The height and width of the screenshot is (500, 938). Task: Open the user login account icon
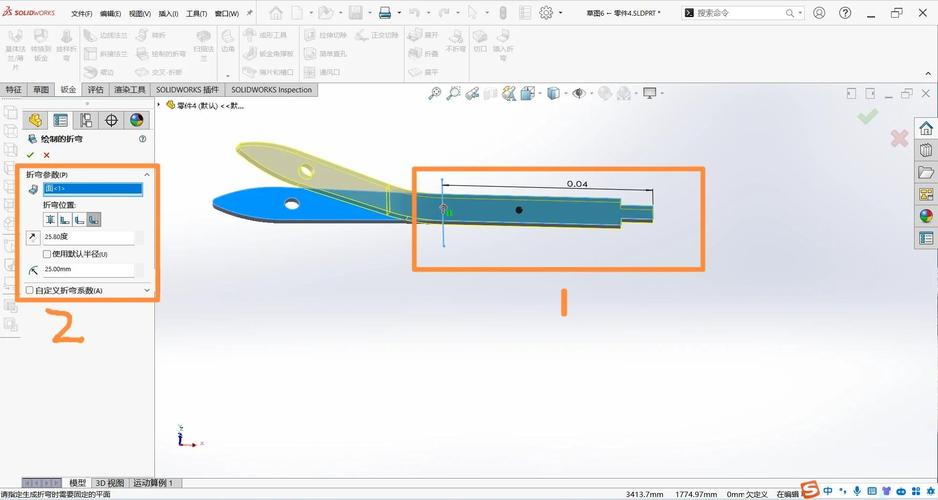[x=819, y=13]
